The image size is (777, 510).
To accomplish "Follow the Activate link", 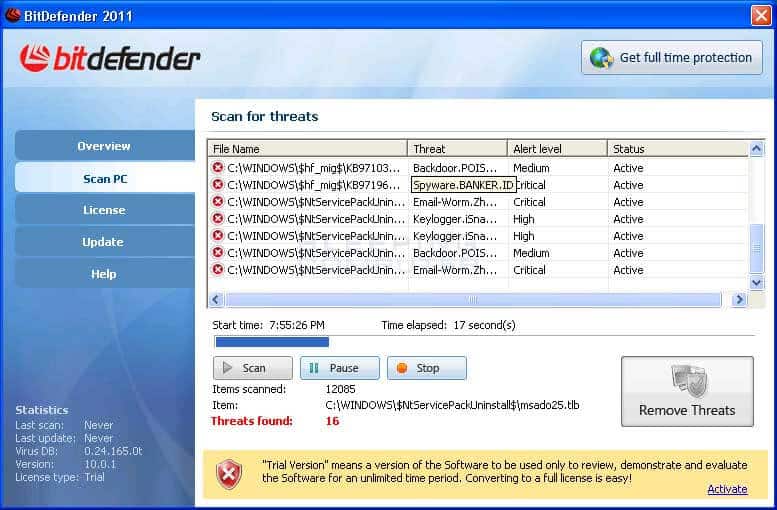I will (727, 489).
